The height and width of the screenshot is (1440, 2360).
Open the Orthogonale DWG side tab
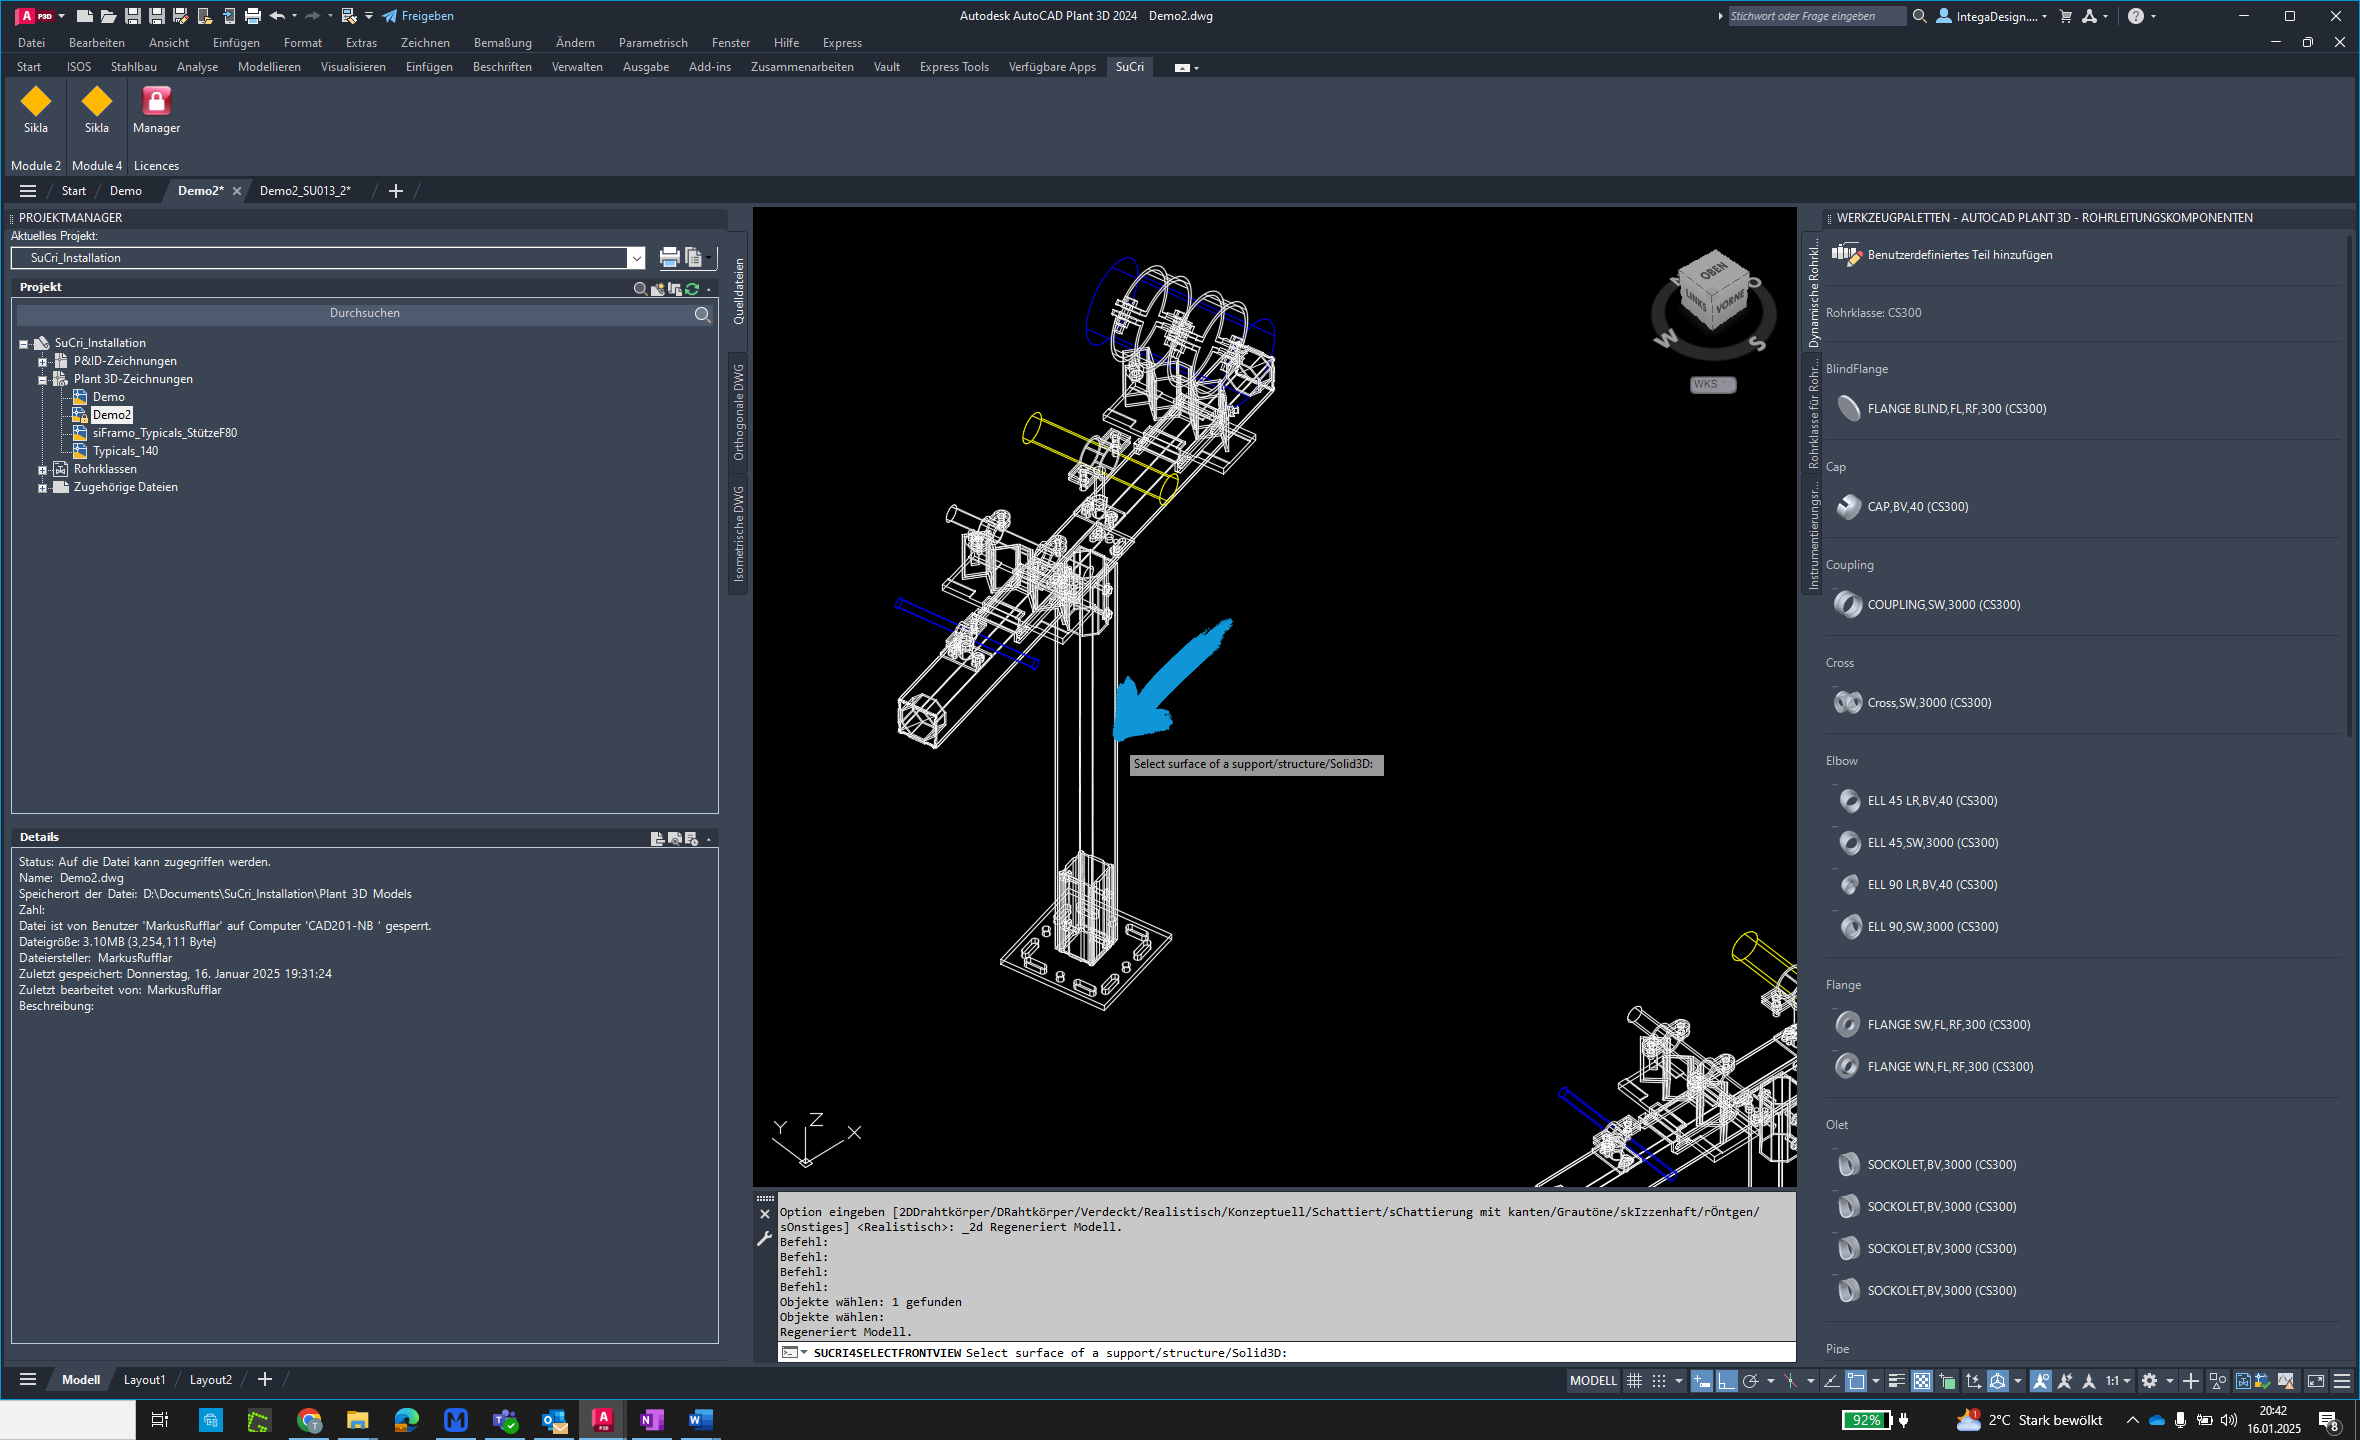click(x=739, y=412)
